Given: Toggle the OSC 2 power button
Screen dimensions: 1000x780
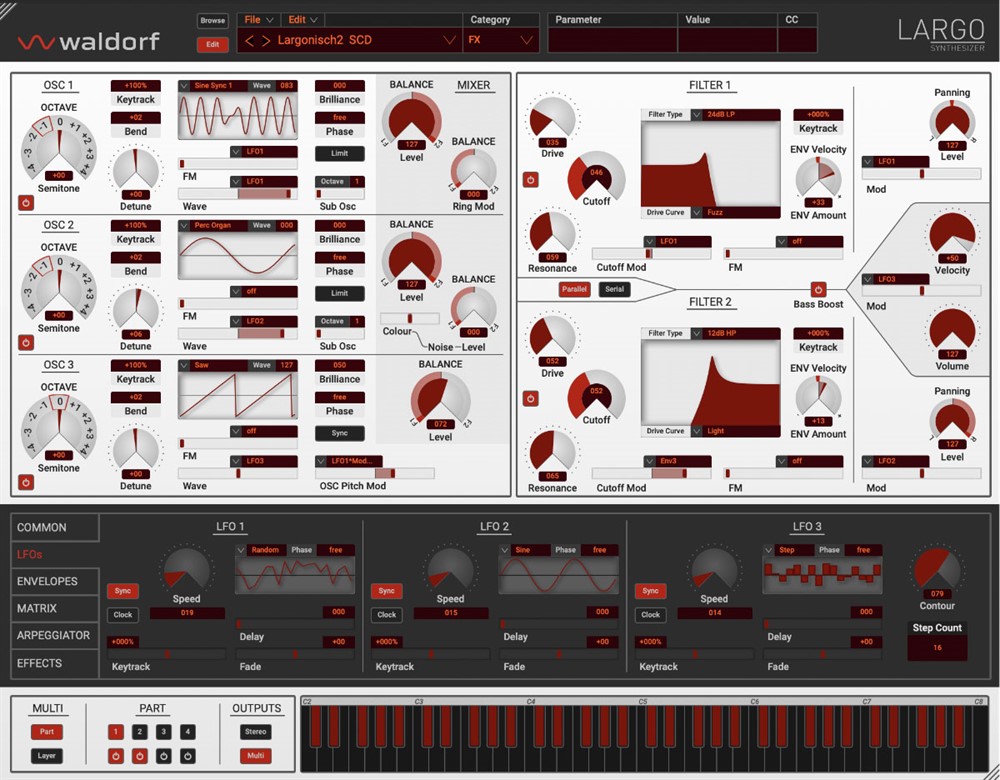Looking at the screenshot, I should coord(26,342).
